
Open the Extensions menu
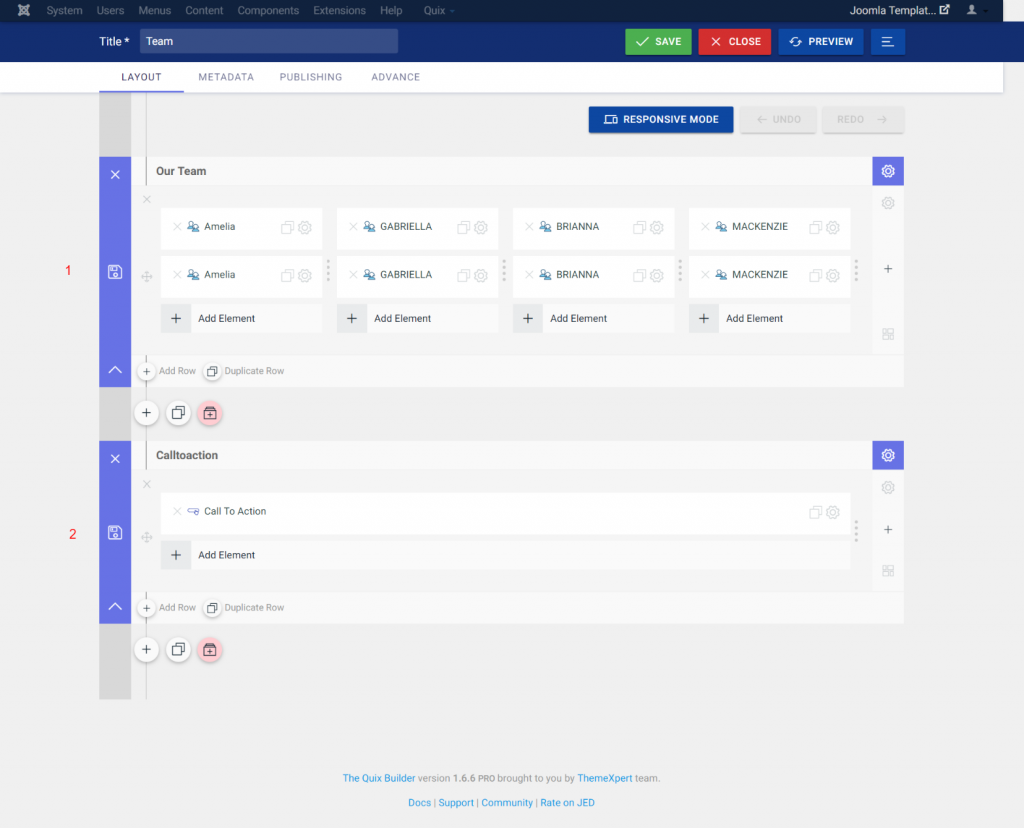pos(339,10)
